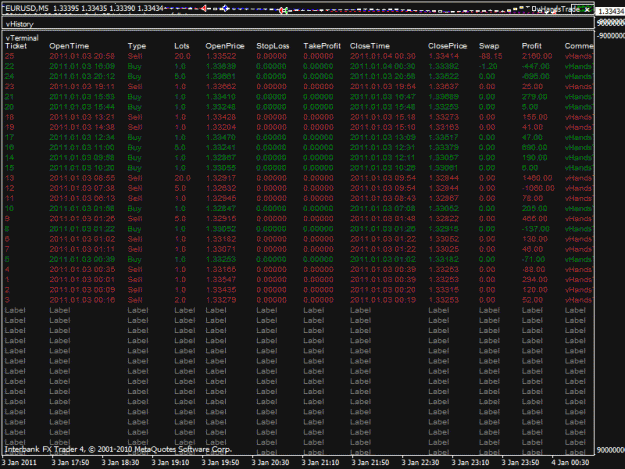
Task: Click the Interbank FX Trader 4 copyright text
Action: 118,449
